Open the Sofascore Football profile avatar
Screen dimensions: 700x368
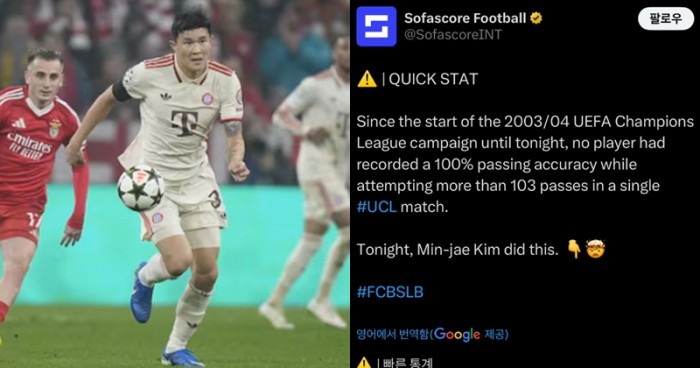[x=376, y=26]
